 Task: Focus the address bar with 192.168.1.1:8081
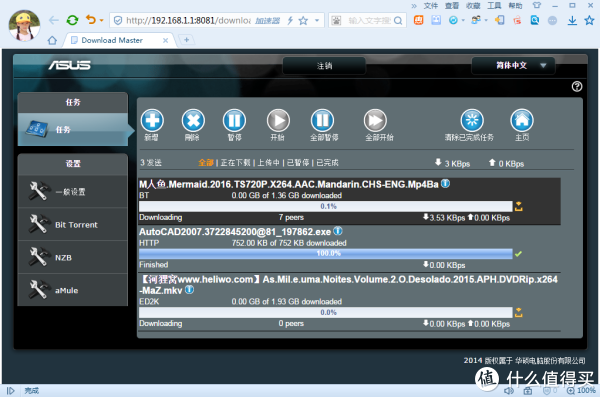coord(188,20)
